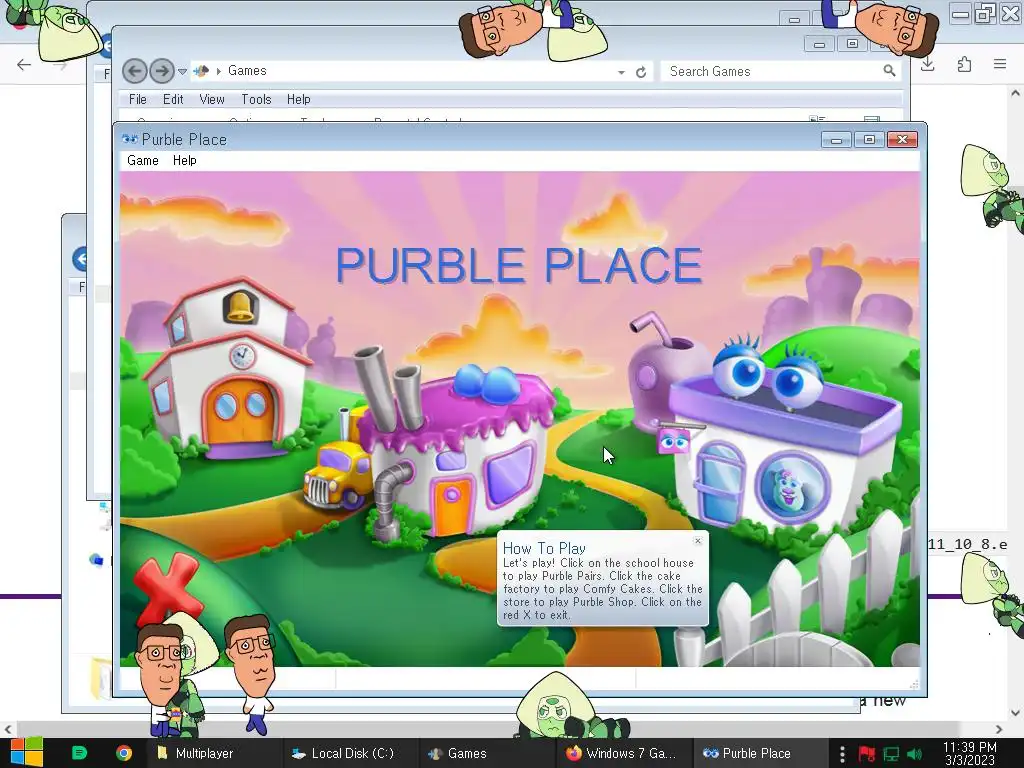Open File menu in Games explorer window
The image size is (1024, 768).
pos(137,99)
